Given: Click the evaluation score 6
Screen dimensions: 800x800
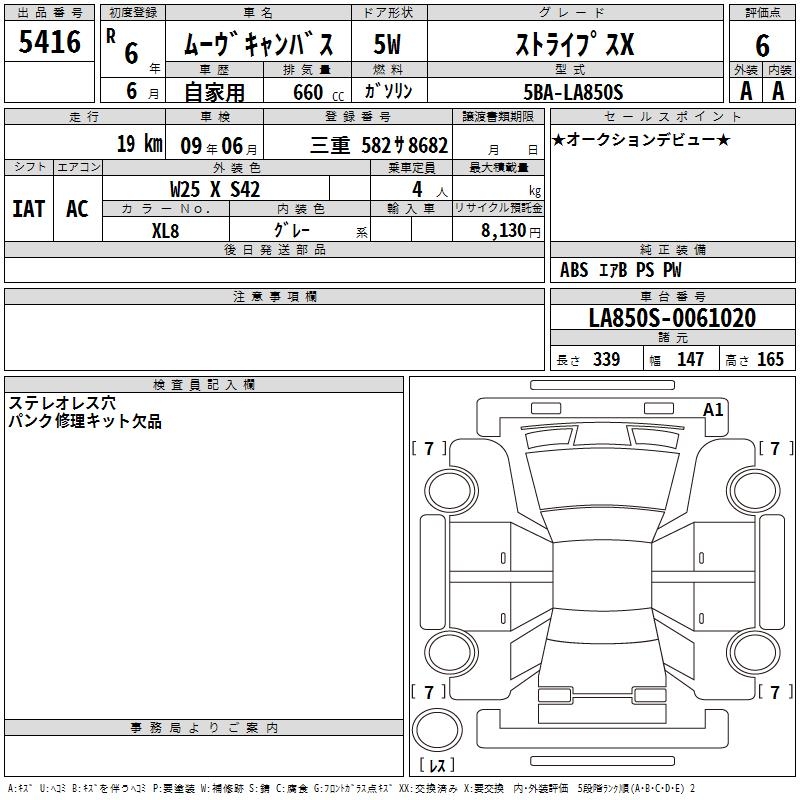Looking at the screenshot, I should click(x=762, y=45).
